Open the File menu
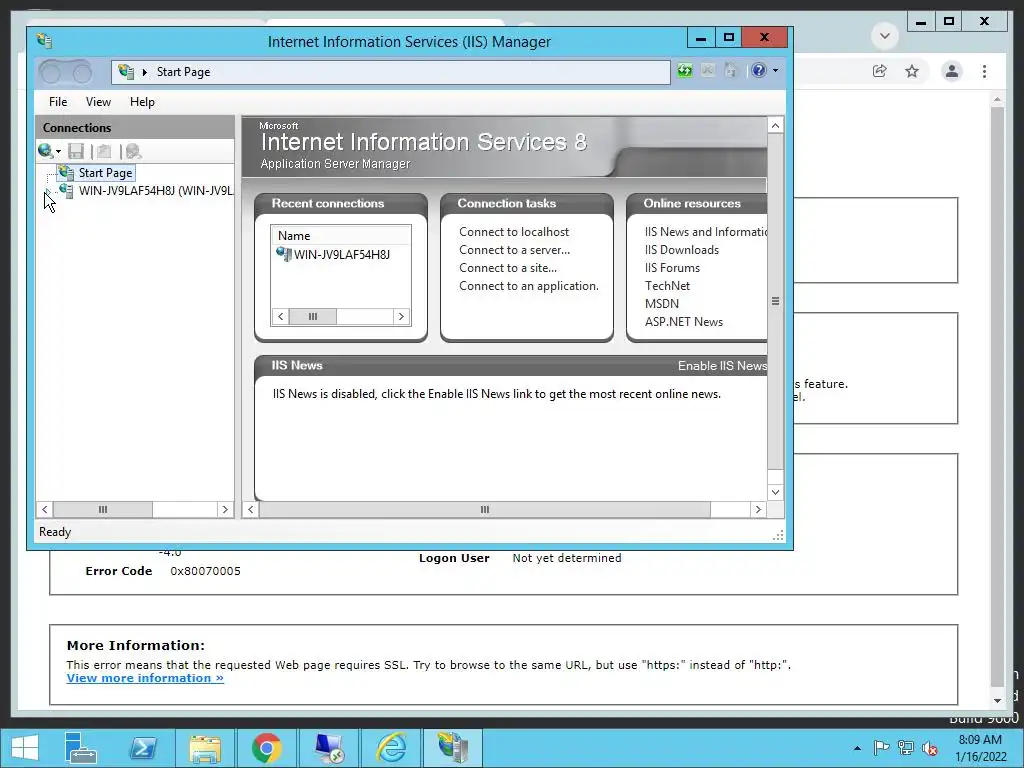Viewport: 1024px width, 768px height. (57, 102)
